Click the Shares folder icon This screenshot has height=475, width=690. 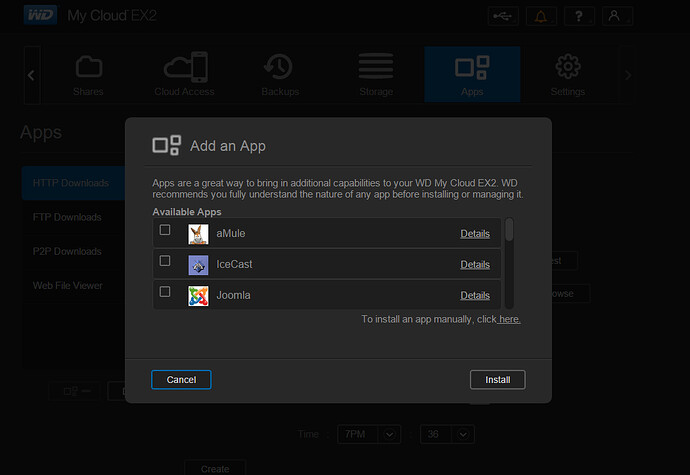(88, 67)
